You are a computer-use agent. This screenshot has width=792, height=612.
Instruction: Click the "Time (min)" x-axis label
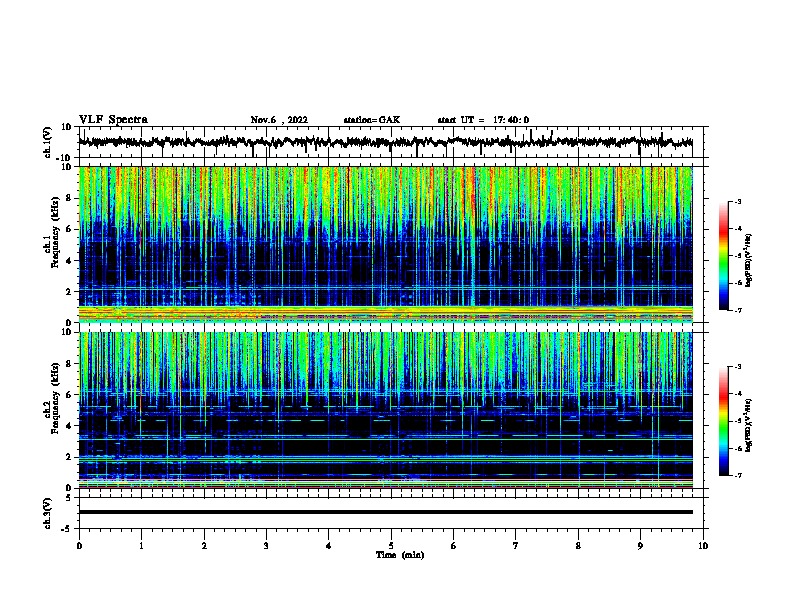(x=400, y=555)
